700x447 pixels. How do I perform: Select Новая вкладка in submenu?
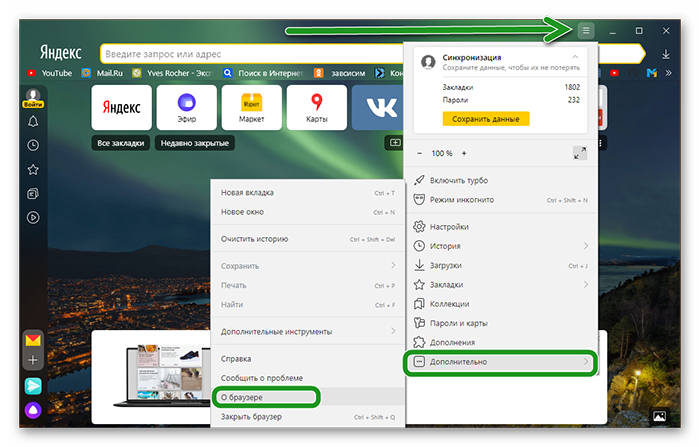[x=308, y=192]
